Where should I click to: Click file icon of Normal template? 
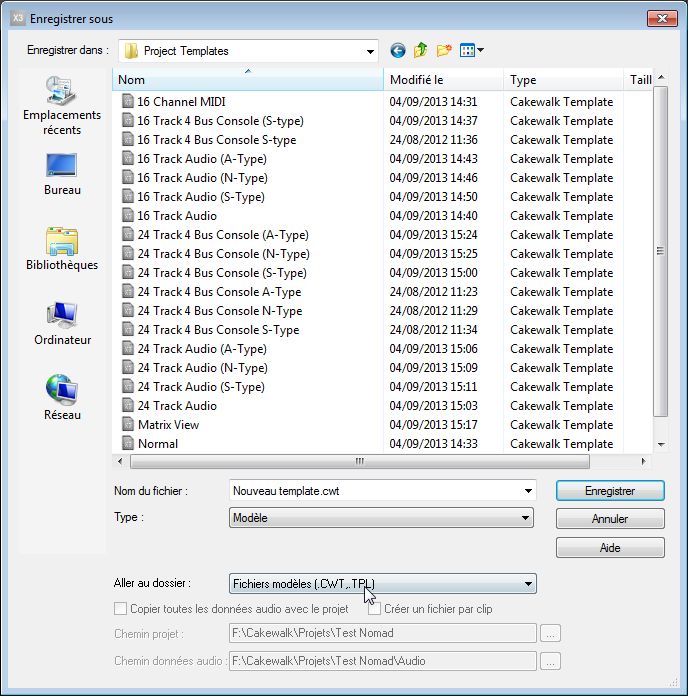127,443
